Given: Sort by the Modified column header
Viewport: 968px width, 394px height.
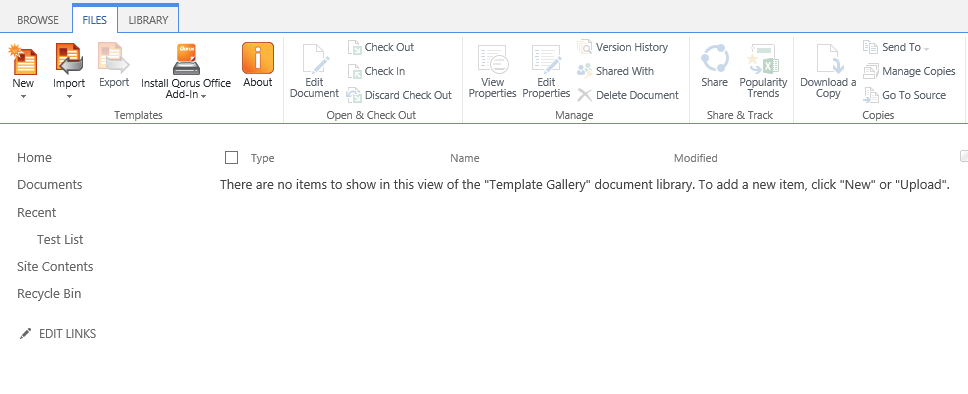Looking at the screenshot, I should pyautogui.click(x=695, y=158).
